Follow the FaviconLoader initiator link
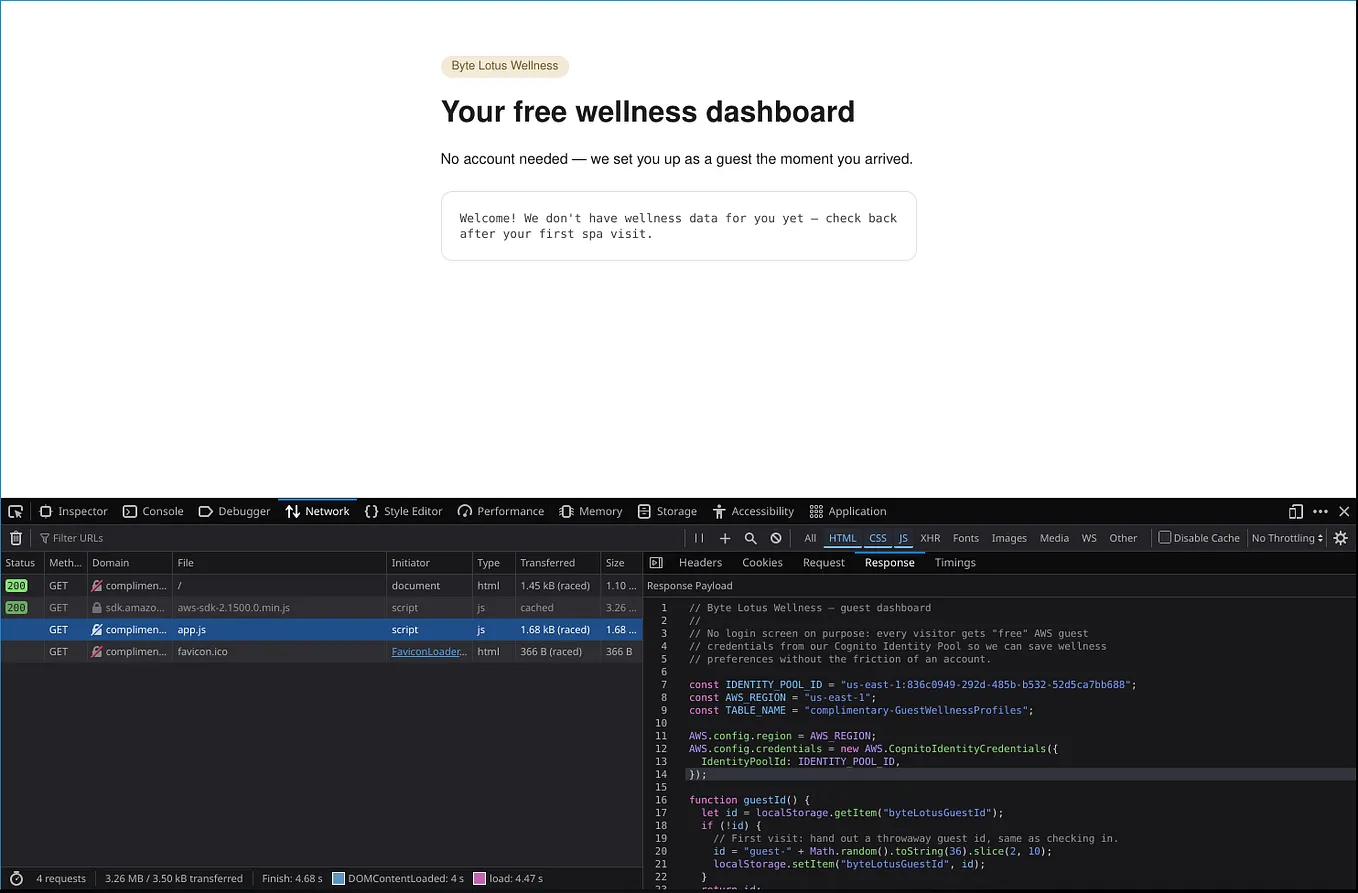The width and height of the screenshot is (1358, 893). [429, 652]
